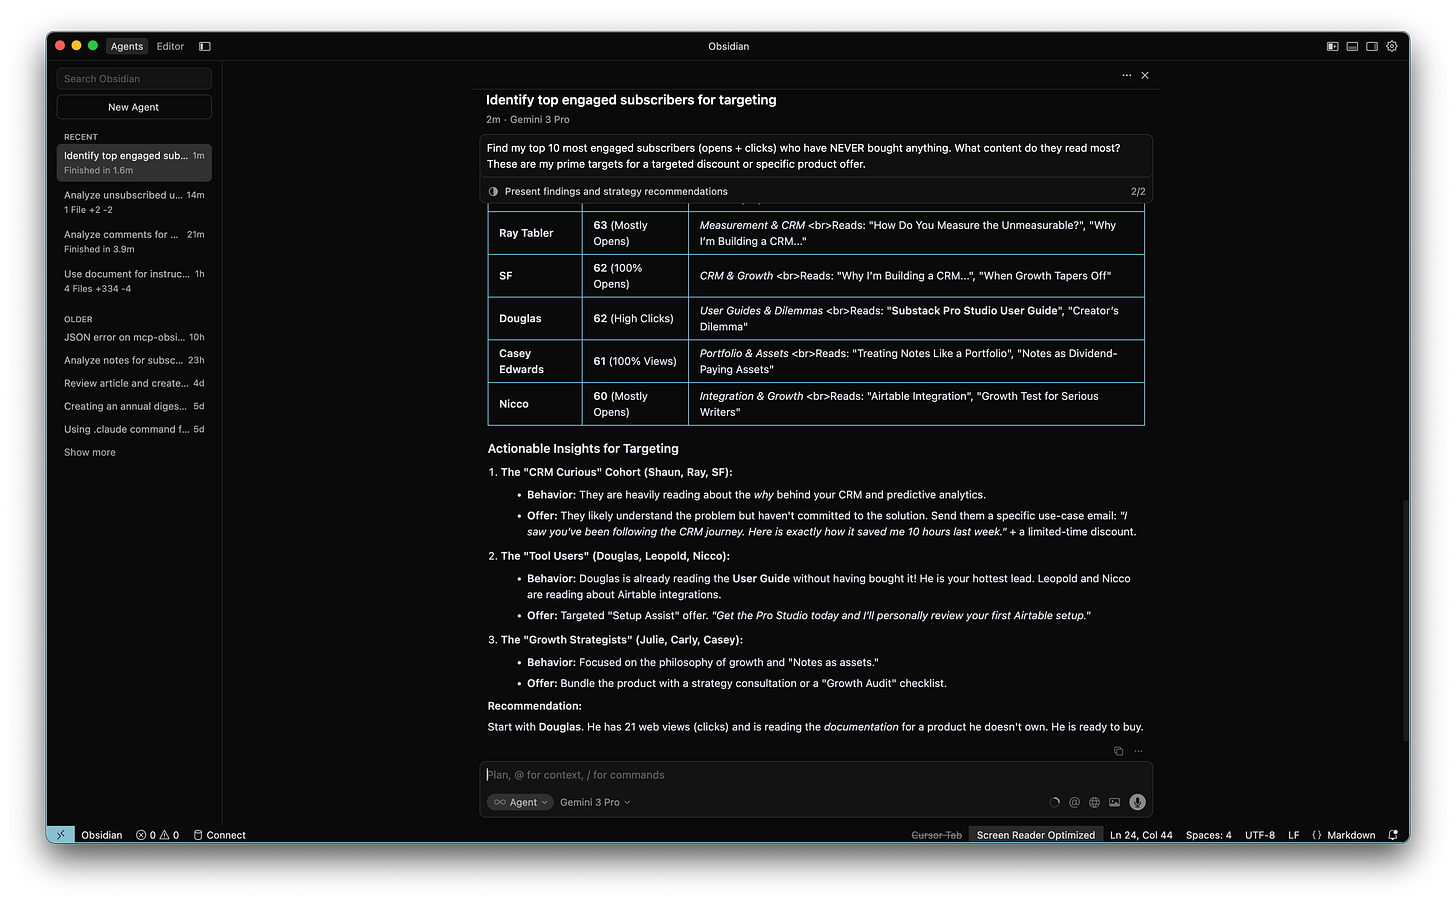Click the New Agent button
This screenshot has height=904, width=1456.
coord(134,107)
